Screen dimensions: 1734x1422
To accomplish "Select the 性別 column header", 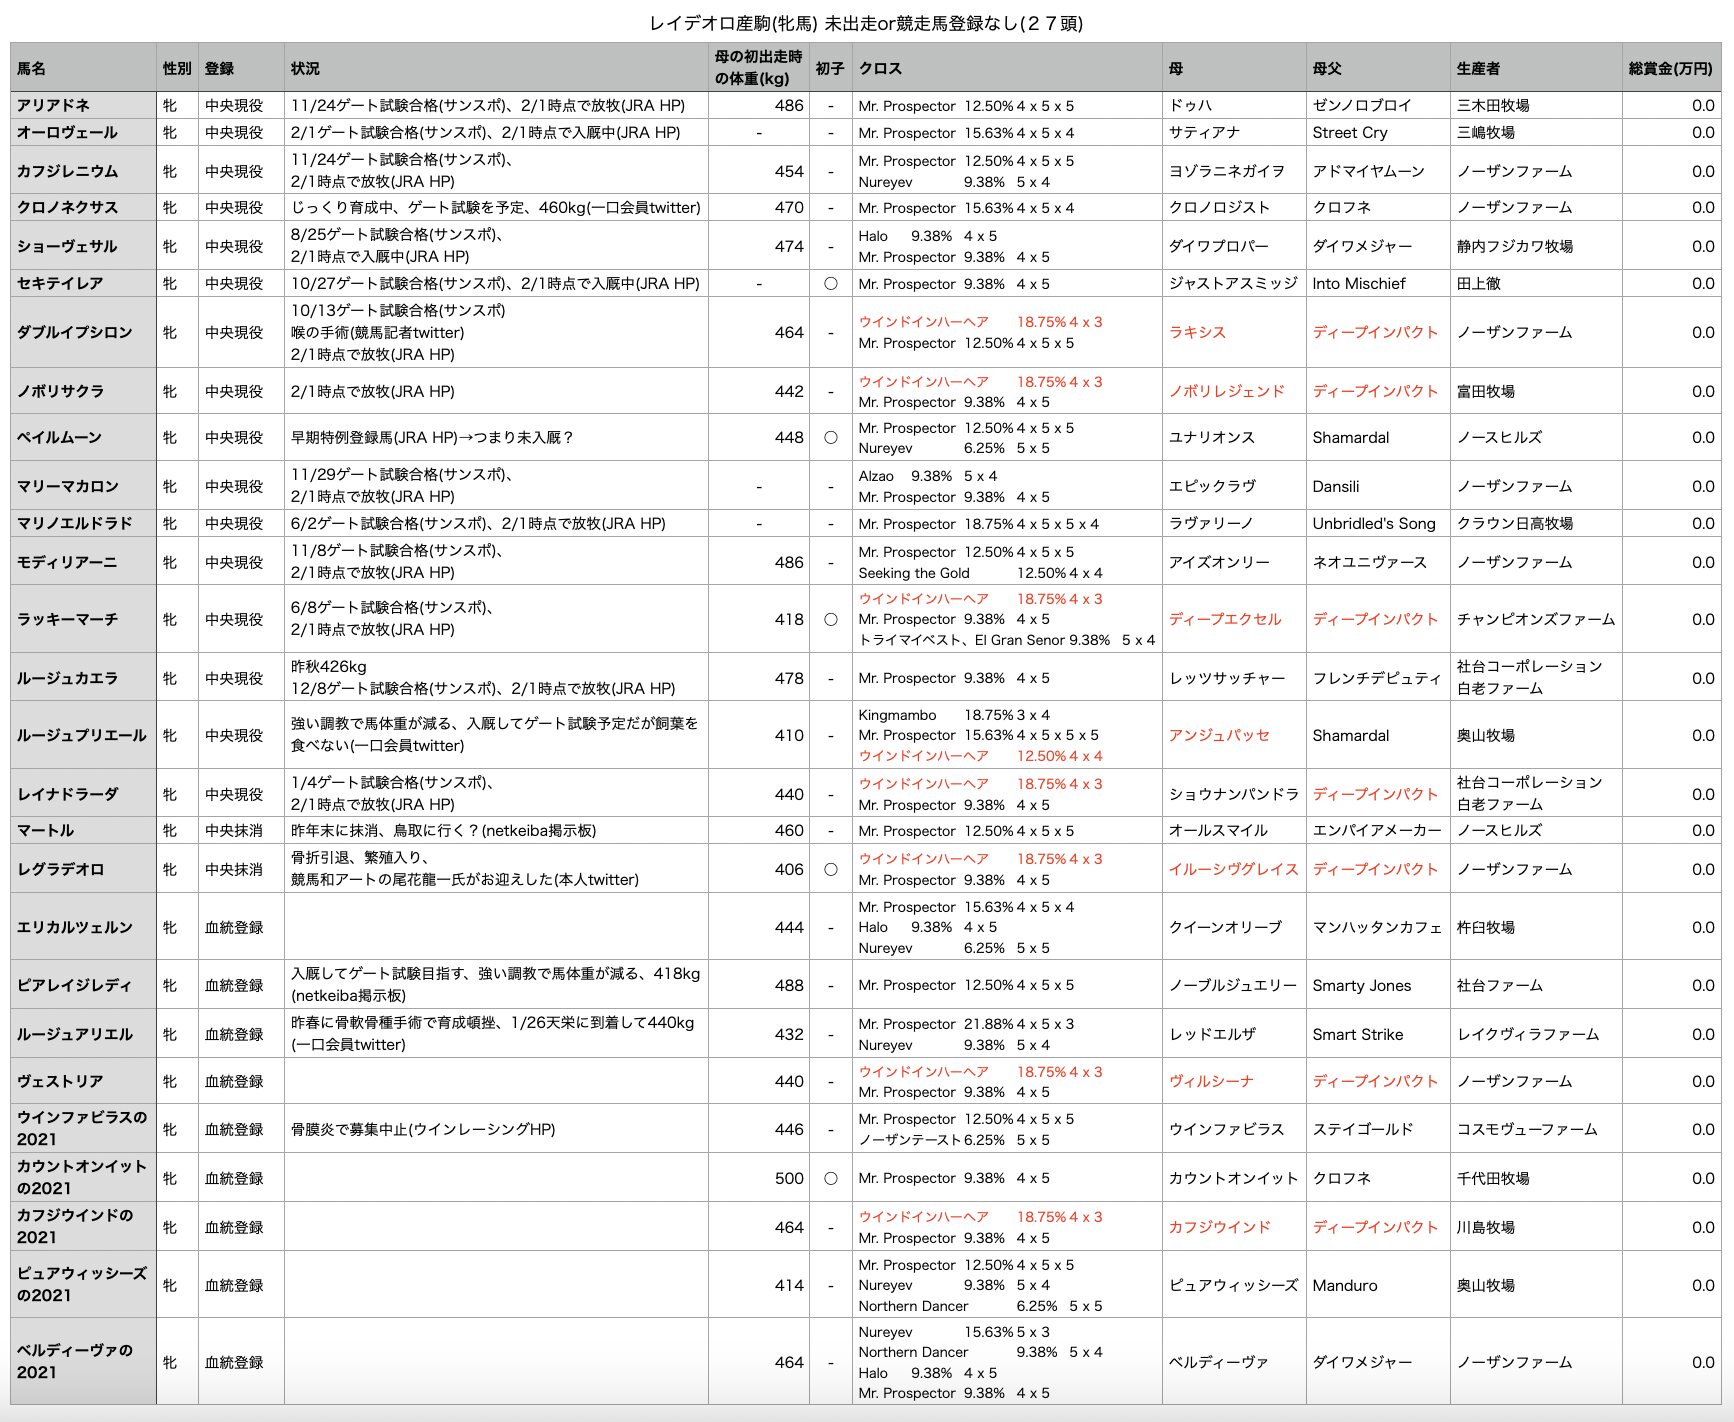I will pyautogui.click(x=177, y=68).
